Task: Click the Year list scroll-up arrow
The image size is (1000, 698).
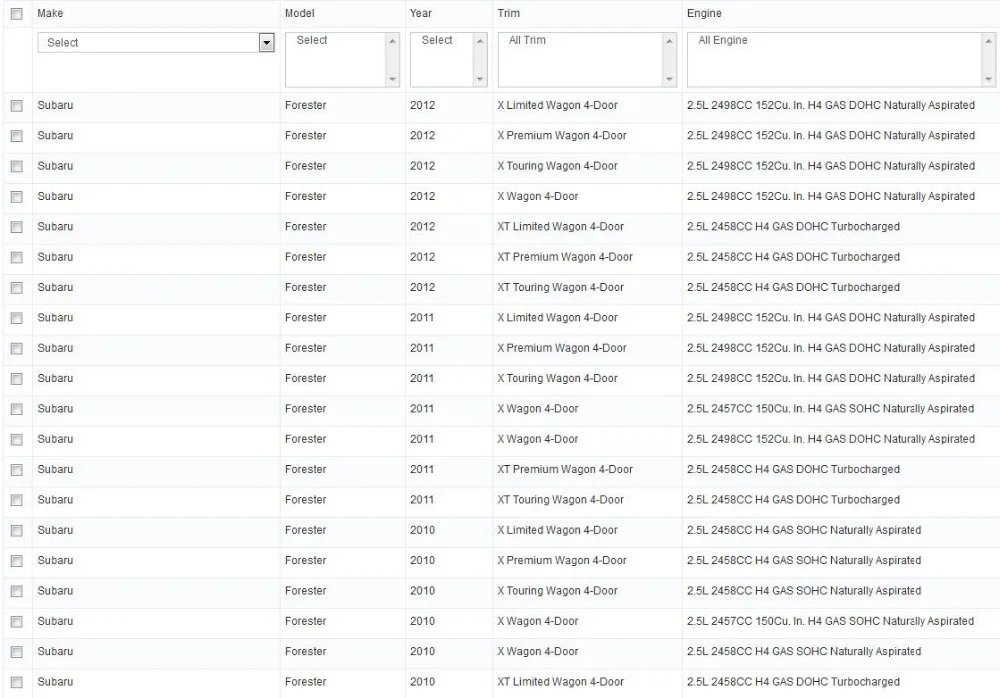Action: click(480, 41)
